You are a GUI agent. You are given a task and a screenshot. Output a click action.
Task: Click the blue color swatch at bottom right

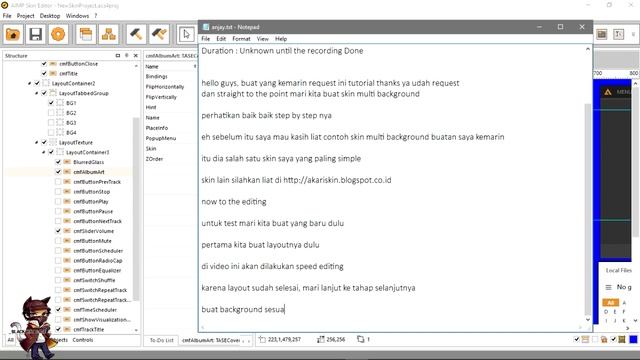coord(633,339)
